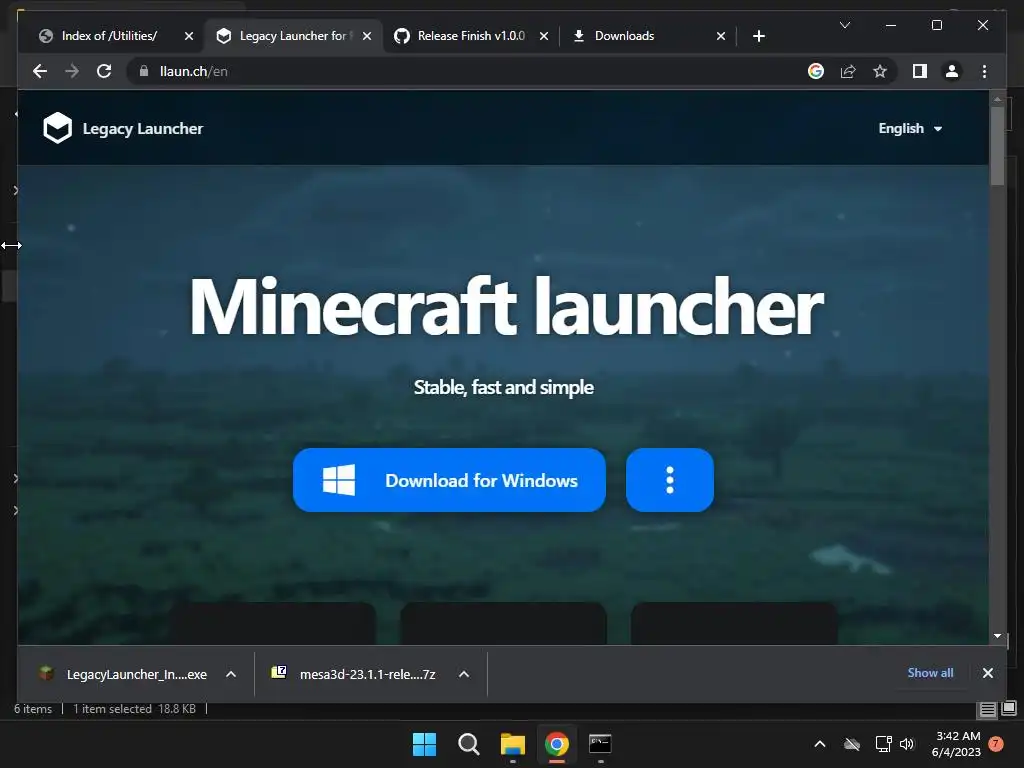This screenshot has width=1024, height=768.
Task: Open Chrome three-dot menu
Action: 984,71
